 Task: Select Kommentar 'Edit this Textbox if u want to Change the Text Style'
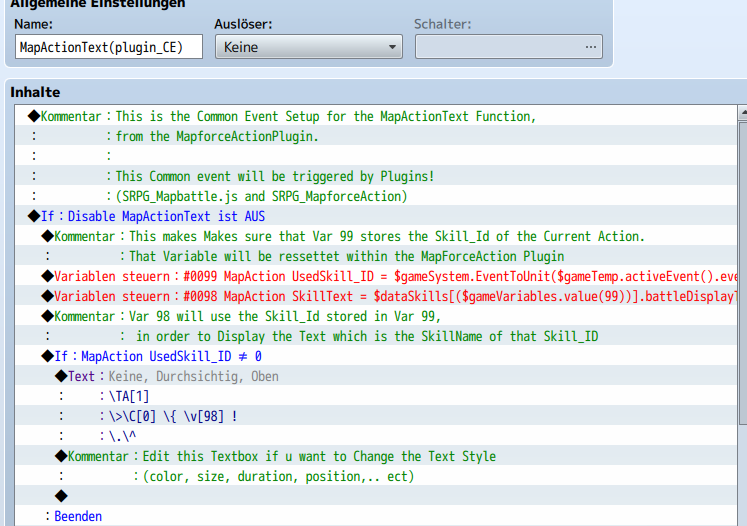click(376, 456)
